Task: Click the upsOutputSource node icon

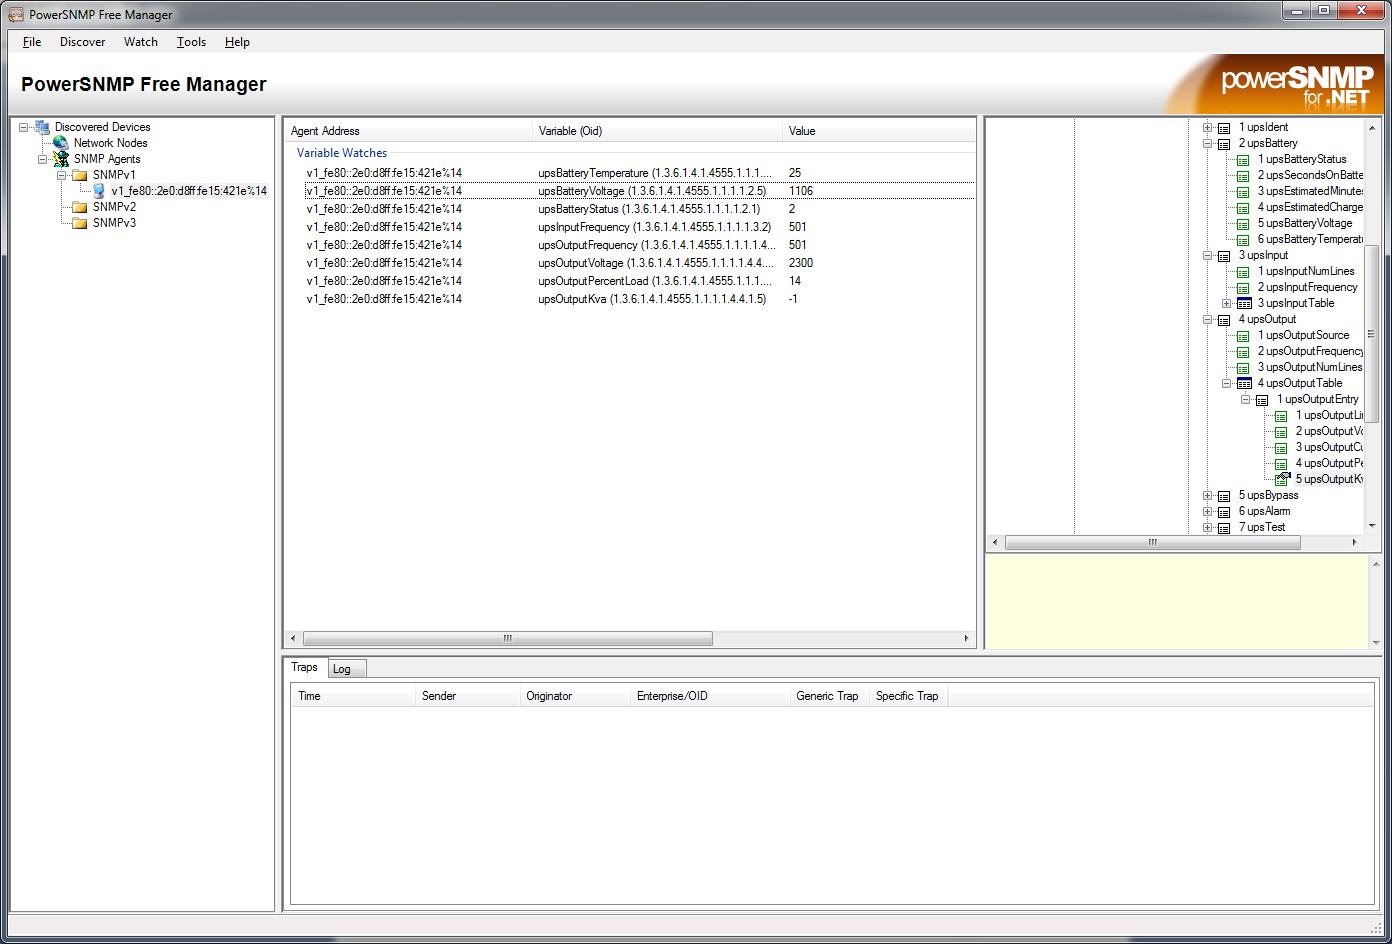Action: click(1244, 335)
